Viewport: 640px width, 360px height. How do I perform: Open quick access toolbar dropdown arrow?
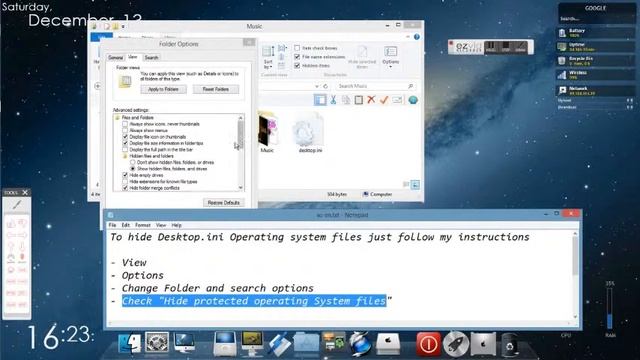click(x=123, y=27)
